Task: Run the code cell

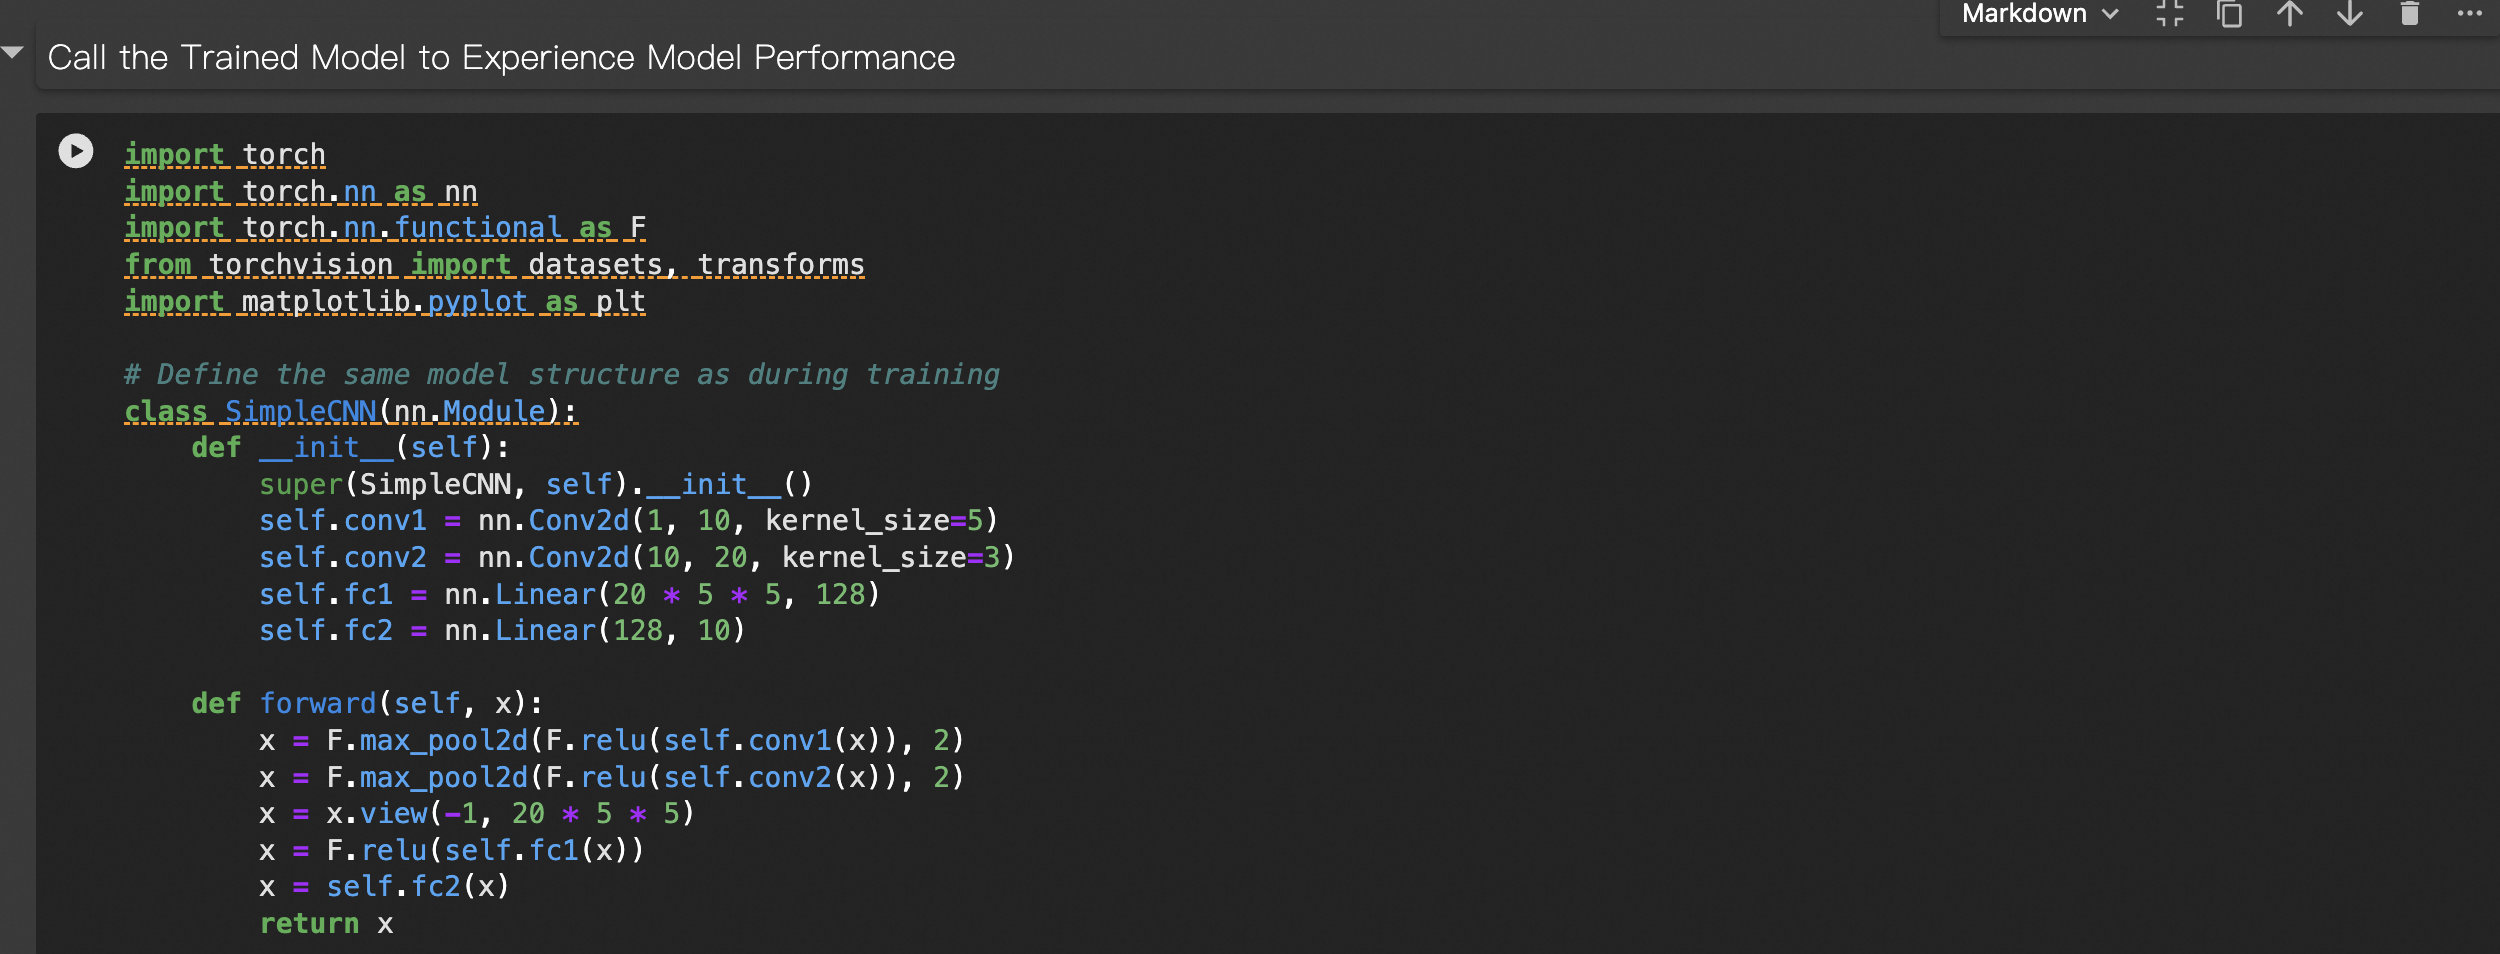Action: 76,151
